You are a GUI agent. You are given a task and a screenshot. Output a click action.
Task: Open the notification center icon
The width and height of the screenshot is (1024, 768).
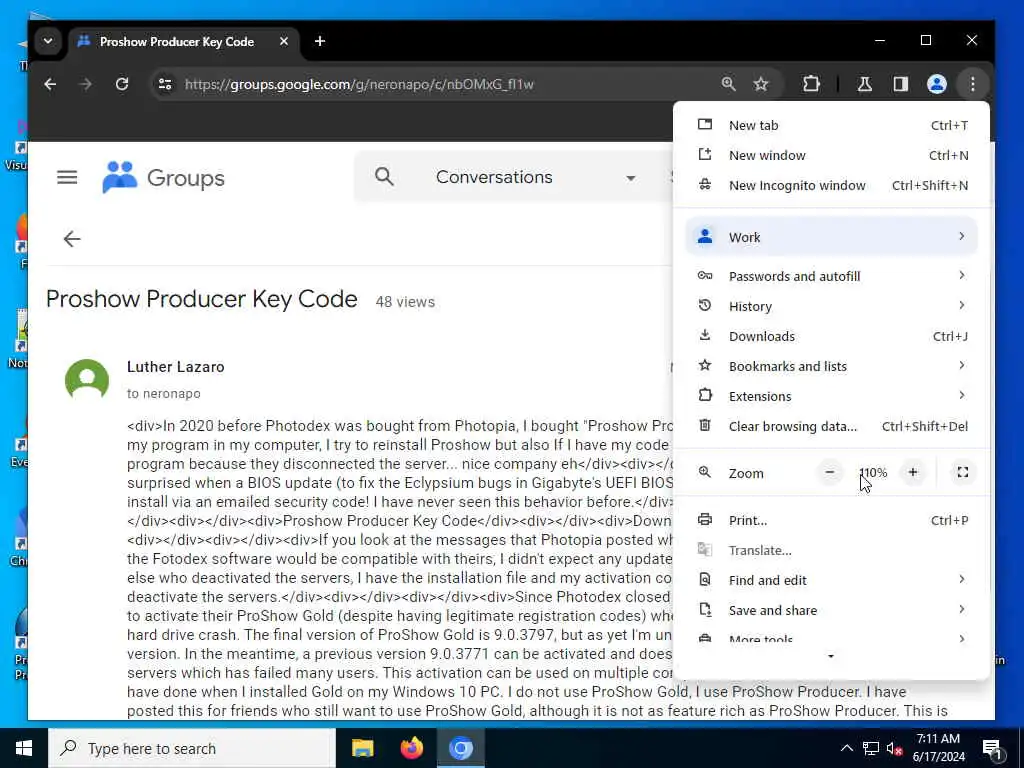[992, 748]
